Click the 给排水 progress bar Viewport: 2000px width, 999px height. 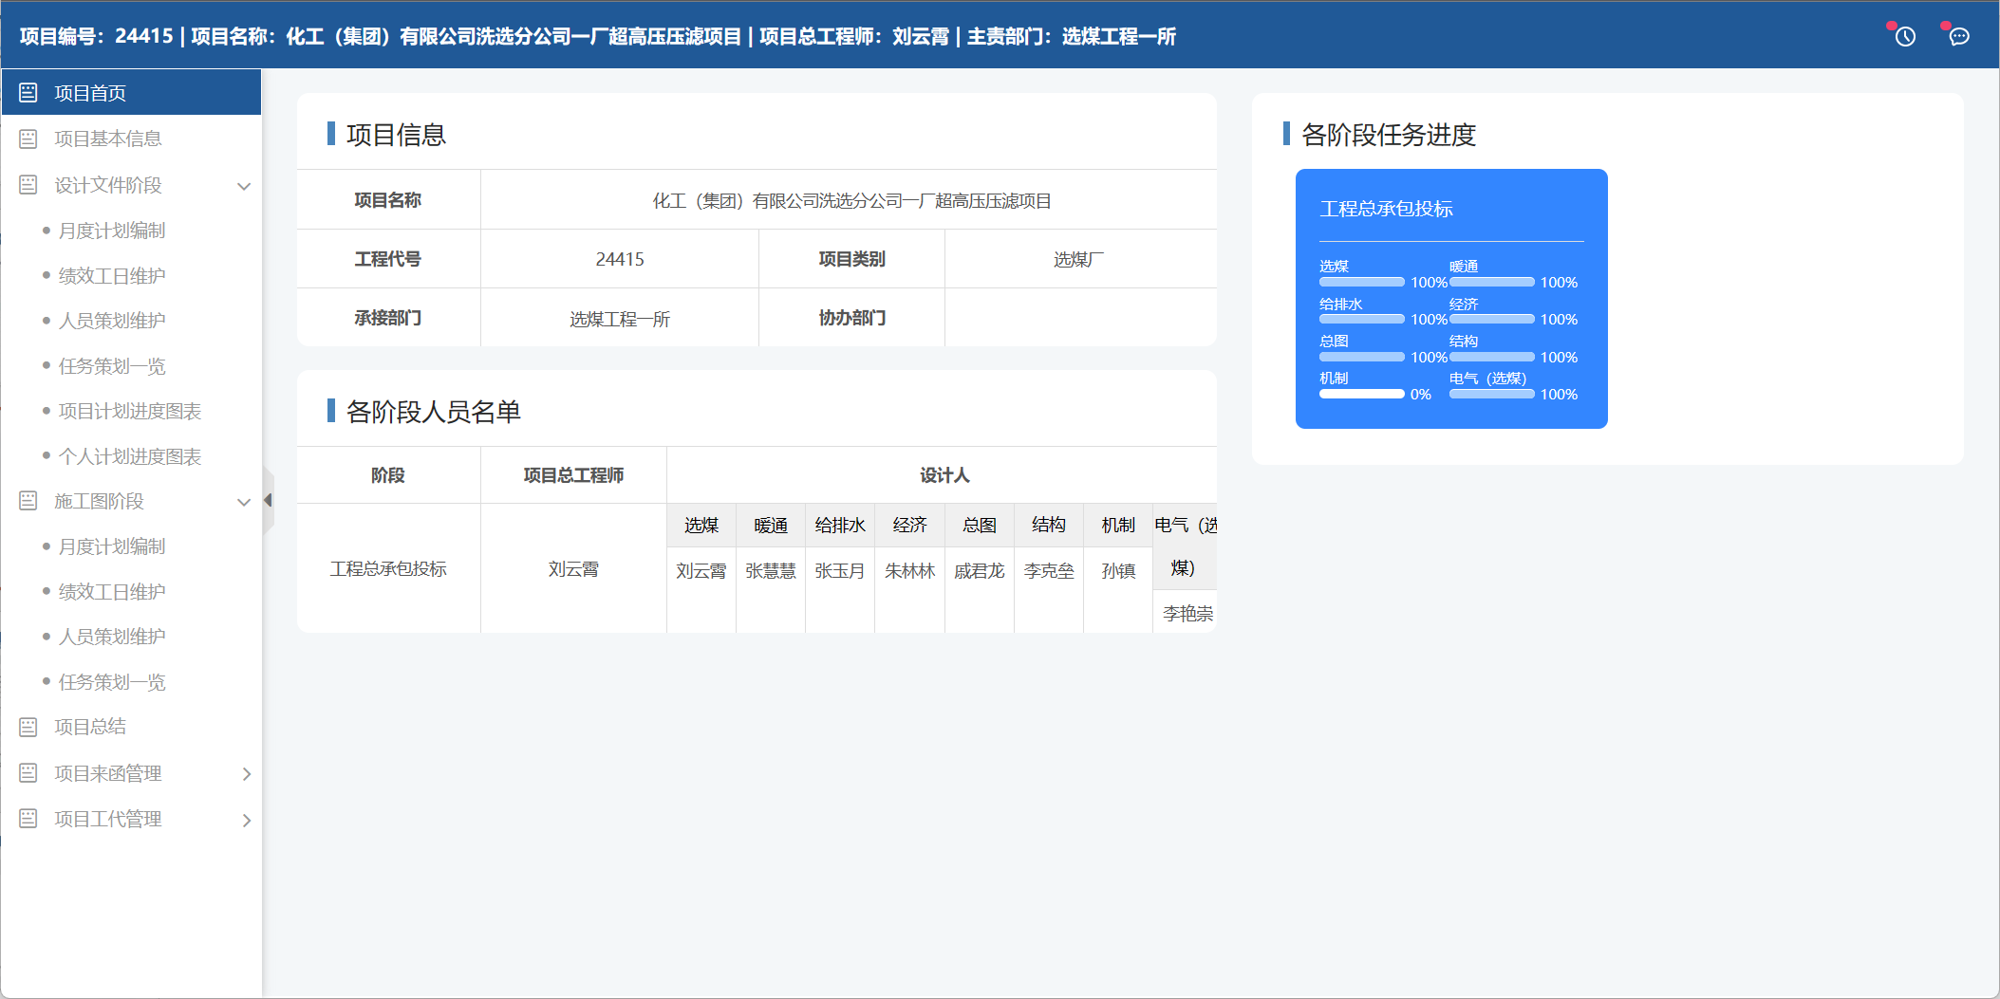tap(1362, 319)
